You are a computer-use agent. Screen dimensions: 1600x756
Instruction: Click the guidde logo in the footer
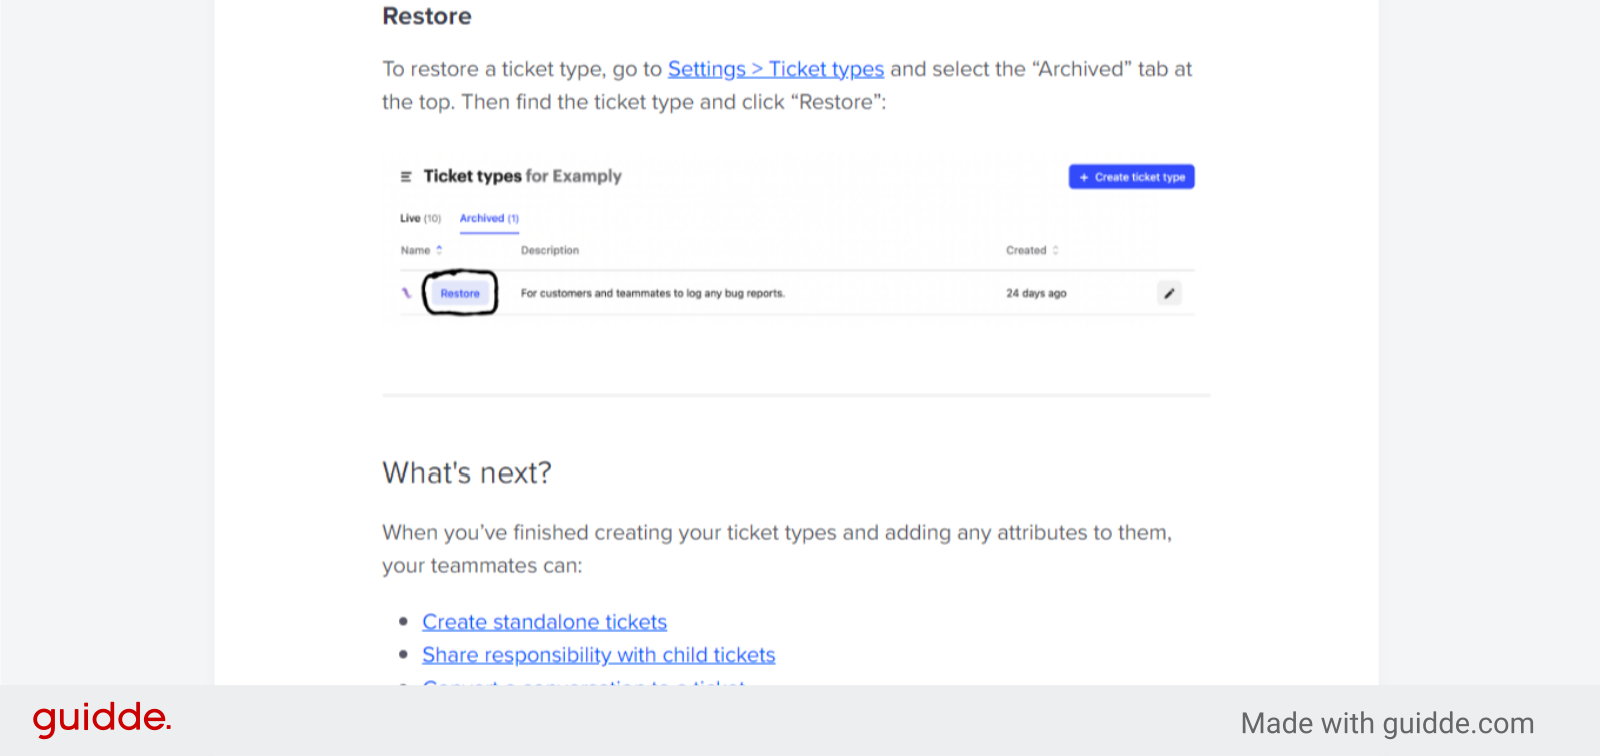click(100, 717)
